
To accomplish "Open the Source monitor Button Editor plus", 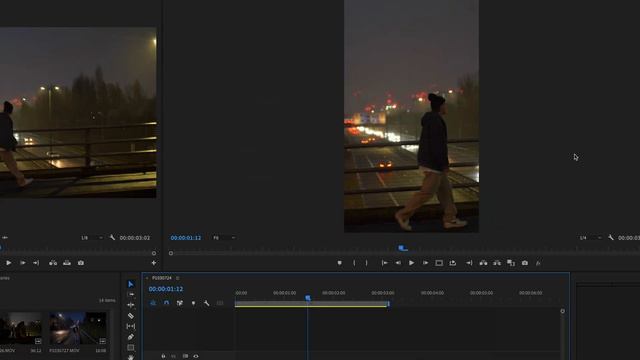I will (154, 263).
